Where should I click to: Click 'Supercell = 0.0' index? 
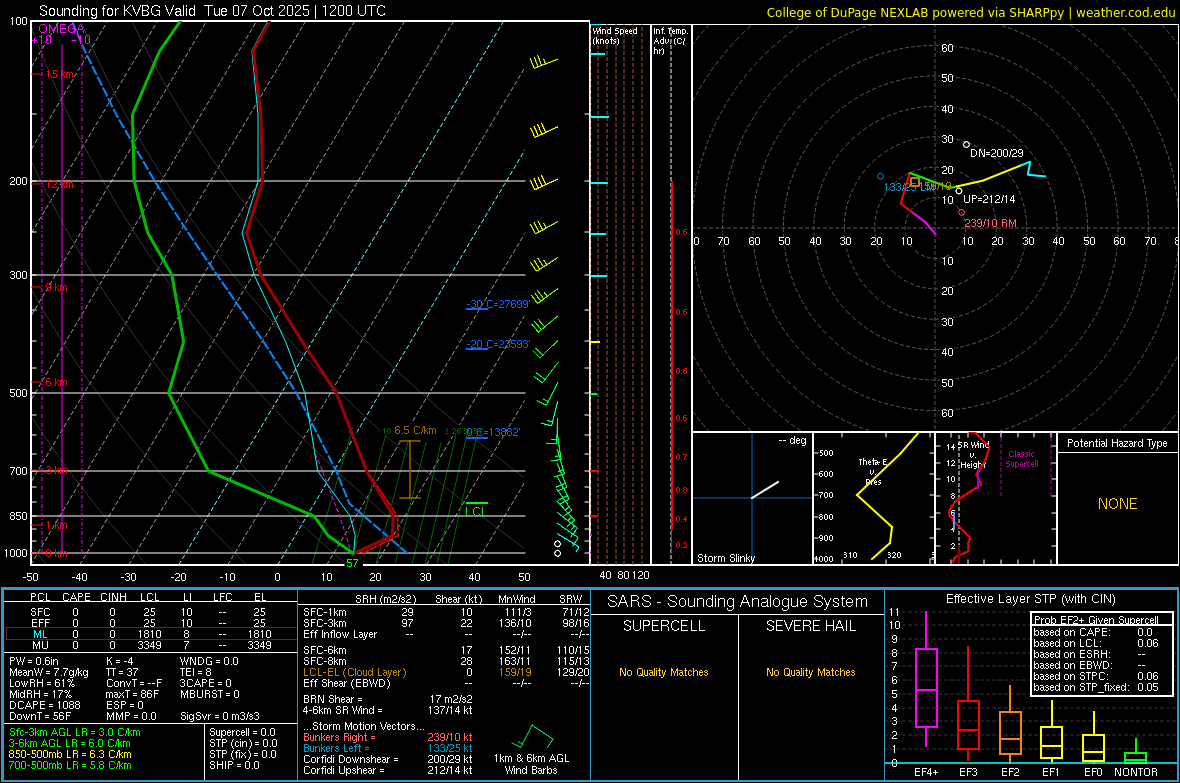coord(242,732)
